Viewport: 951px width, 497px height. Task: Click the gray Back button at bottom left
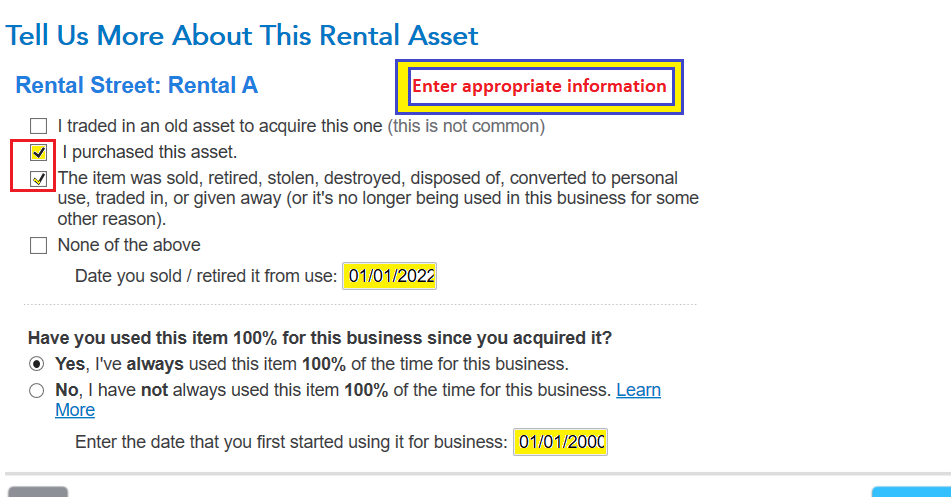pos(38,492)
